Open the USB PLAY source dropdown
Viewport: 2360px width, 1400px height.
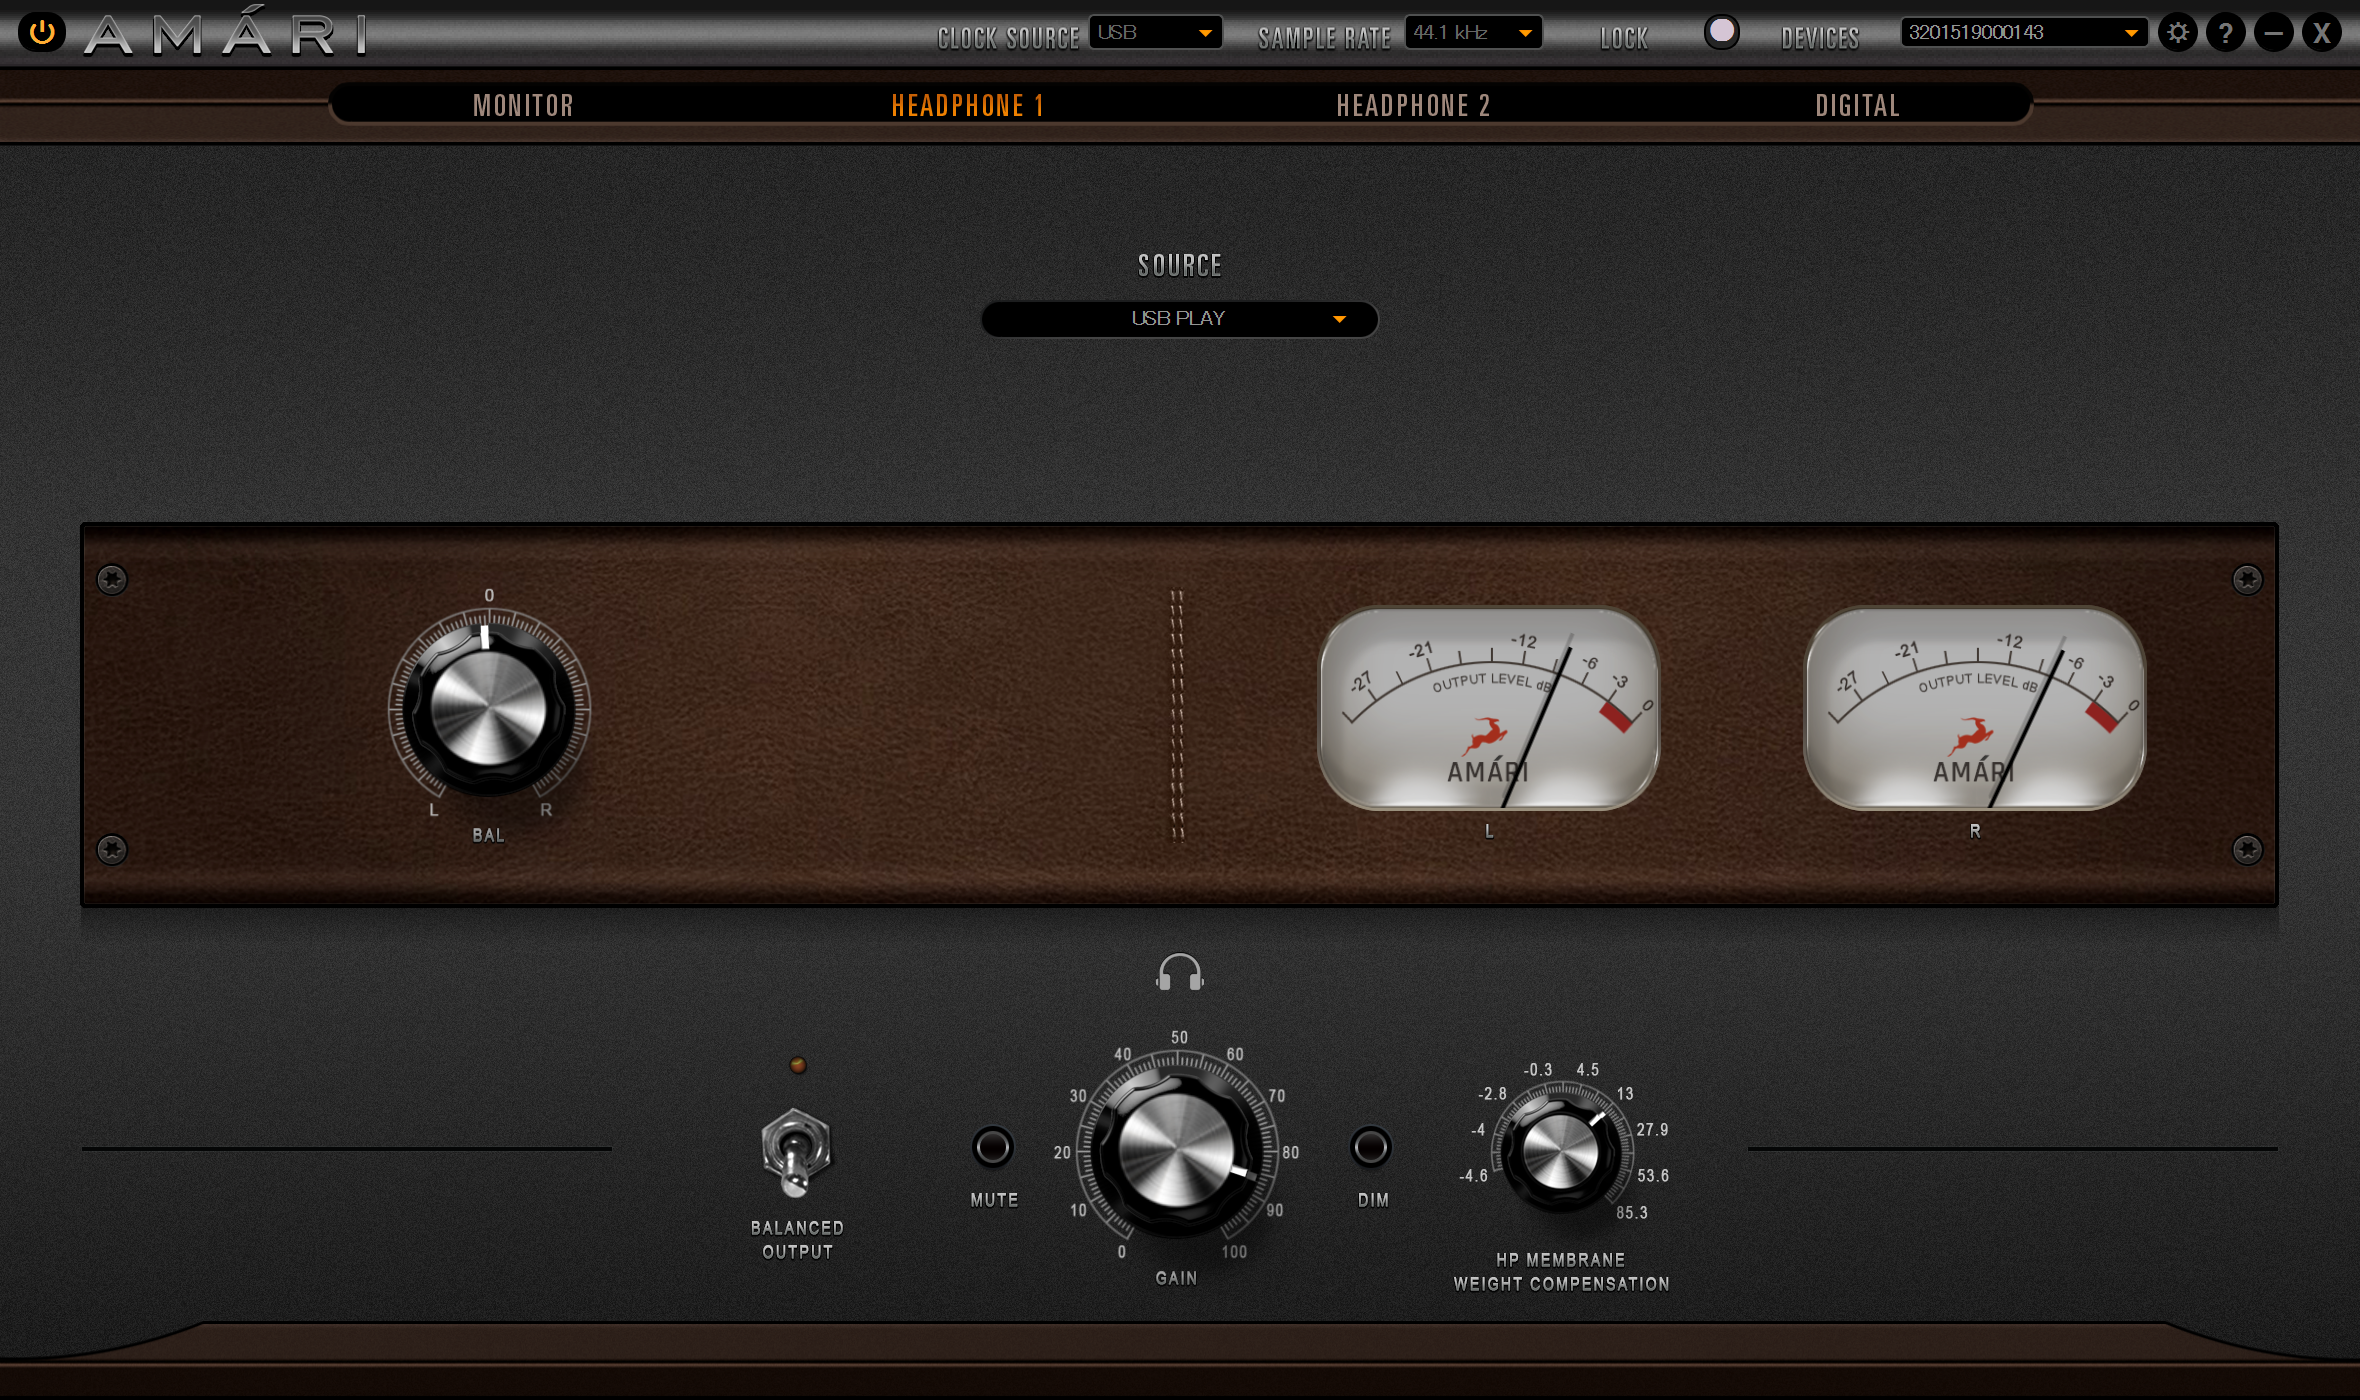coord(1180,319)
